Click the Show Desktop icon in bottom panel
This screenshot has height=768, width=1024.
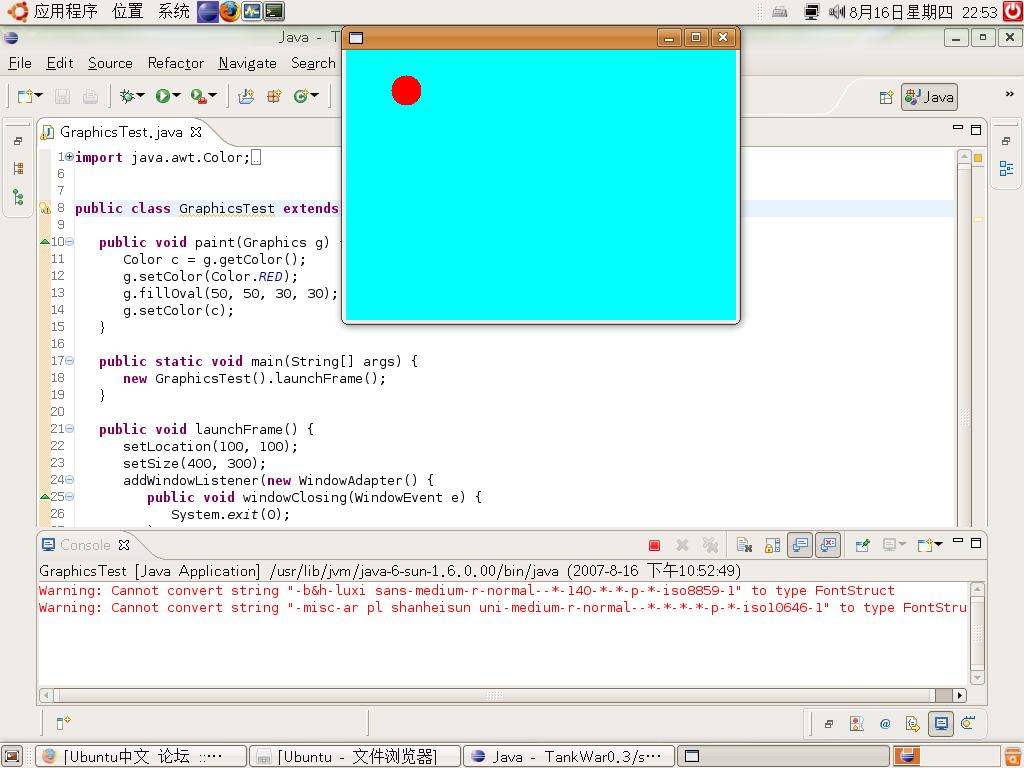point(12,756)
